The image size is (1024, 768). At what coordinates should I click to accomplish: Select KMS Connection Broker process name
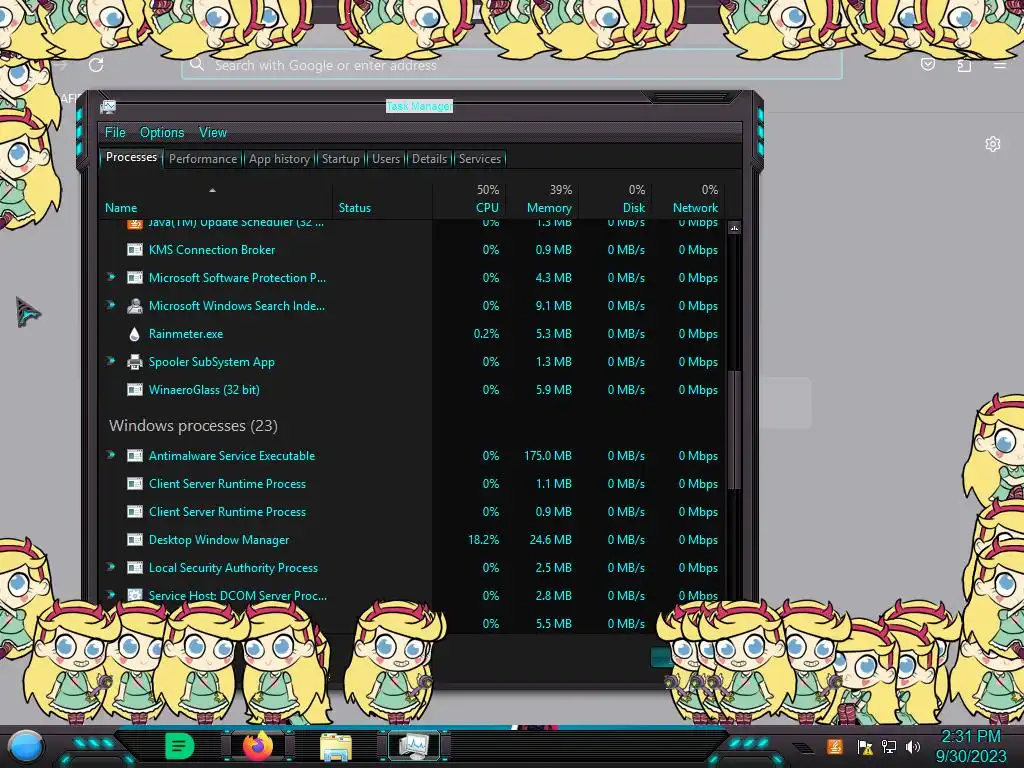tap(212, 249)
